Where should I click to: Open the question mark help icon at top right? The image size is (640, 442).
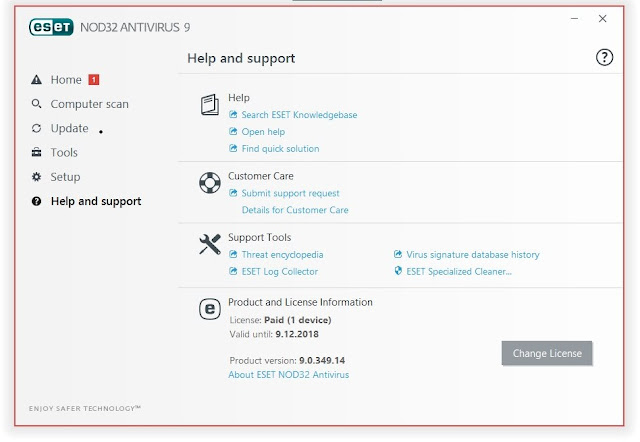[x=604, y=58]
